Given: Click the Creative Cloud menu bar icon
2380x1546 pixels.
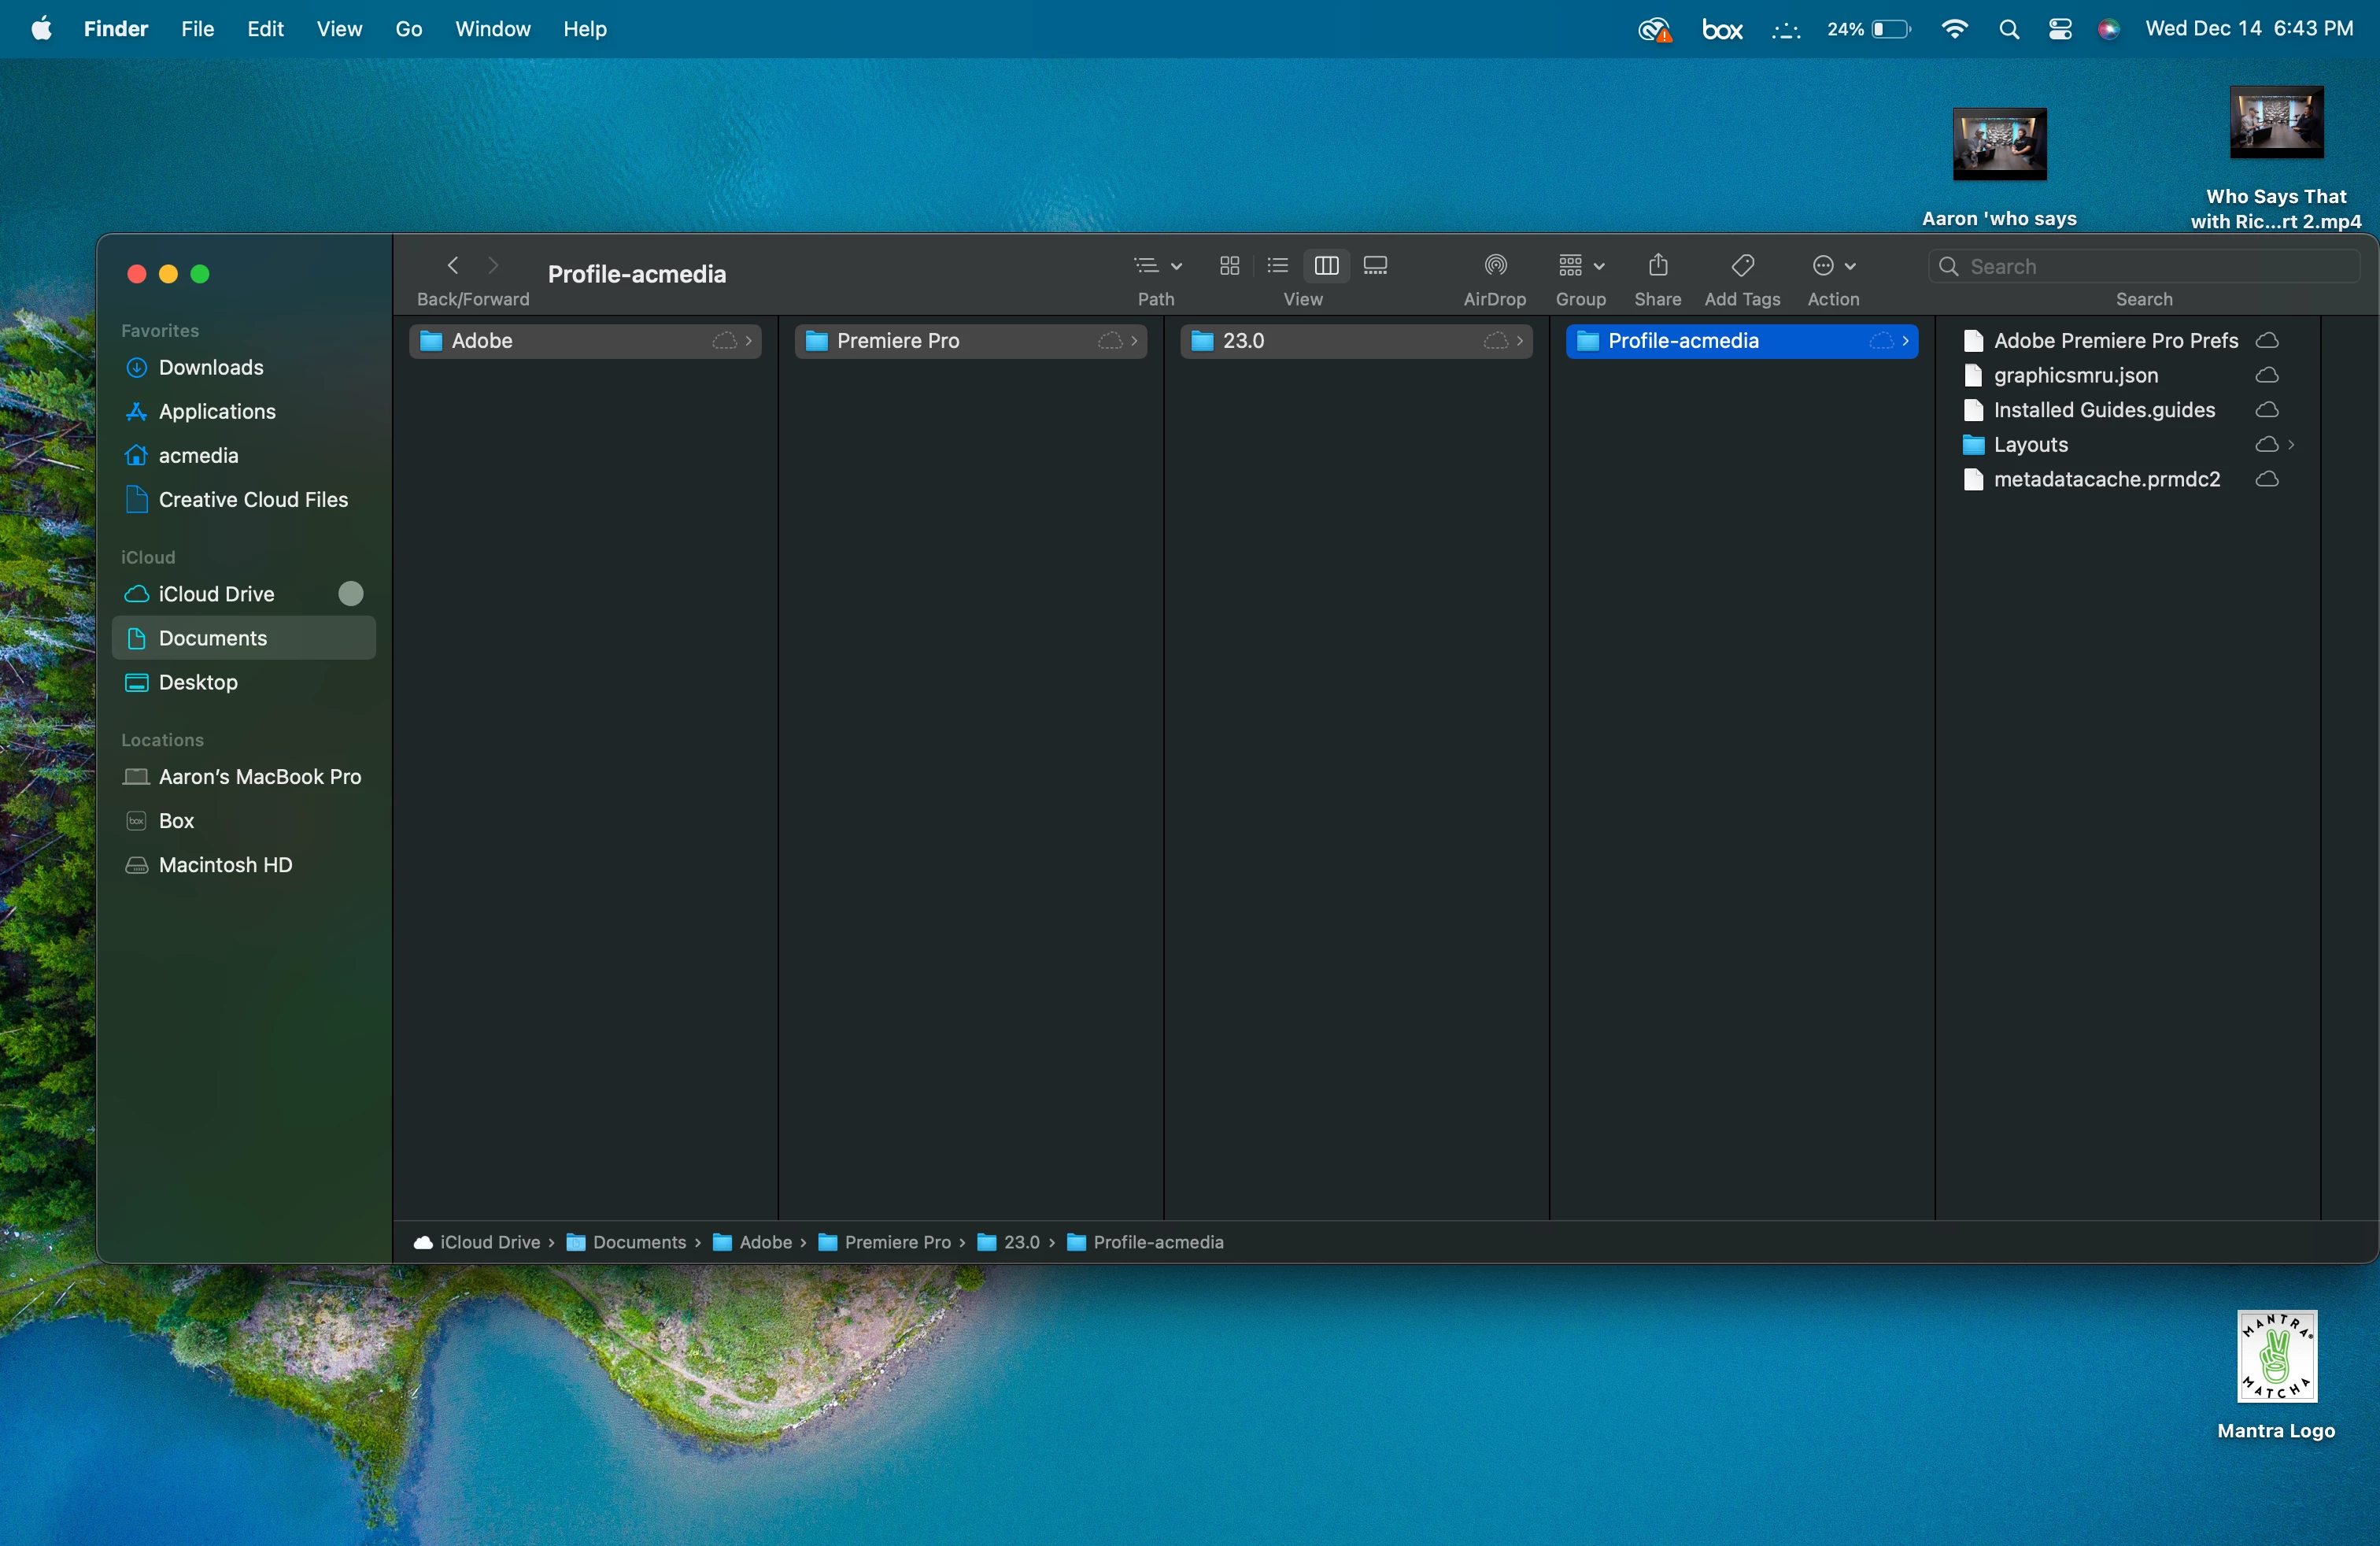Looking at the screenshot, I should coord(1654,29).
